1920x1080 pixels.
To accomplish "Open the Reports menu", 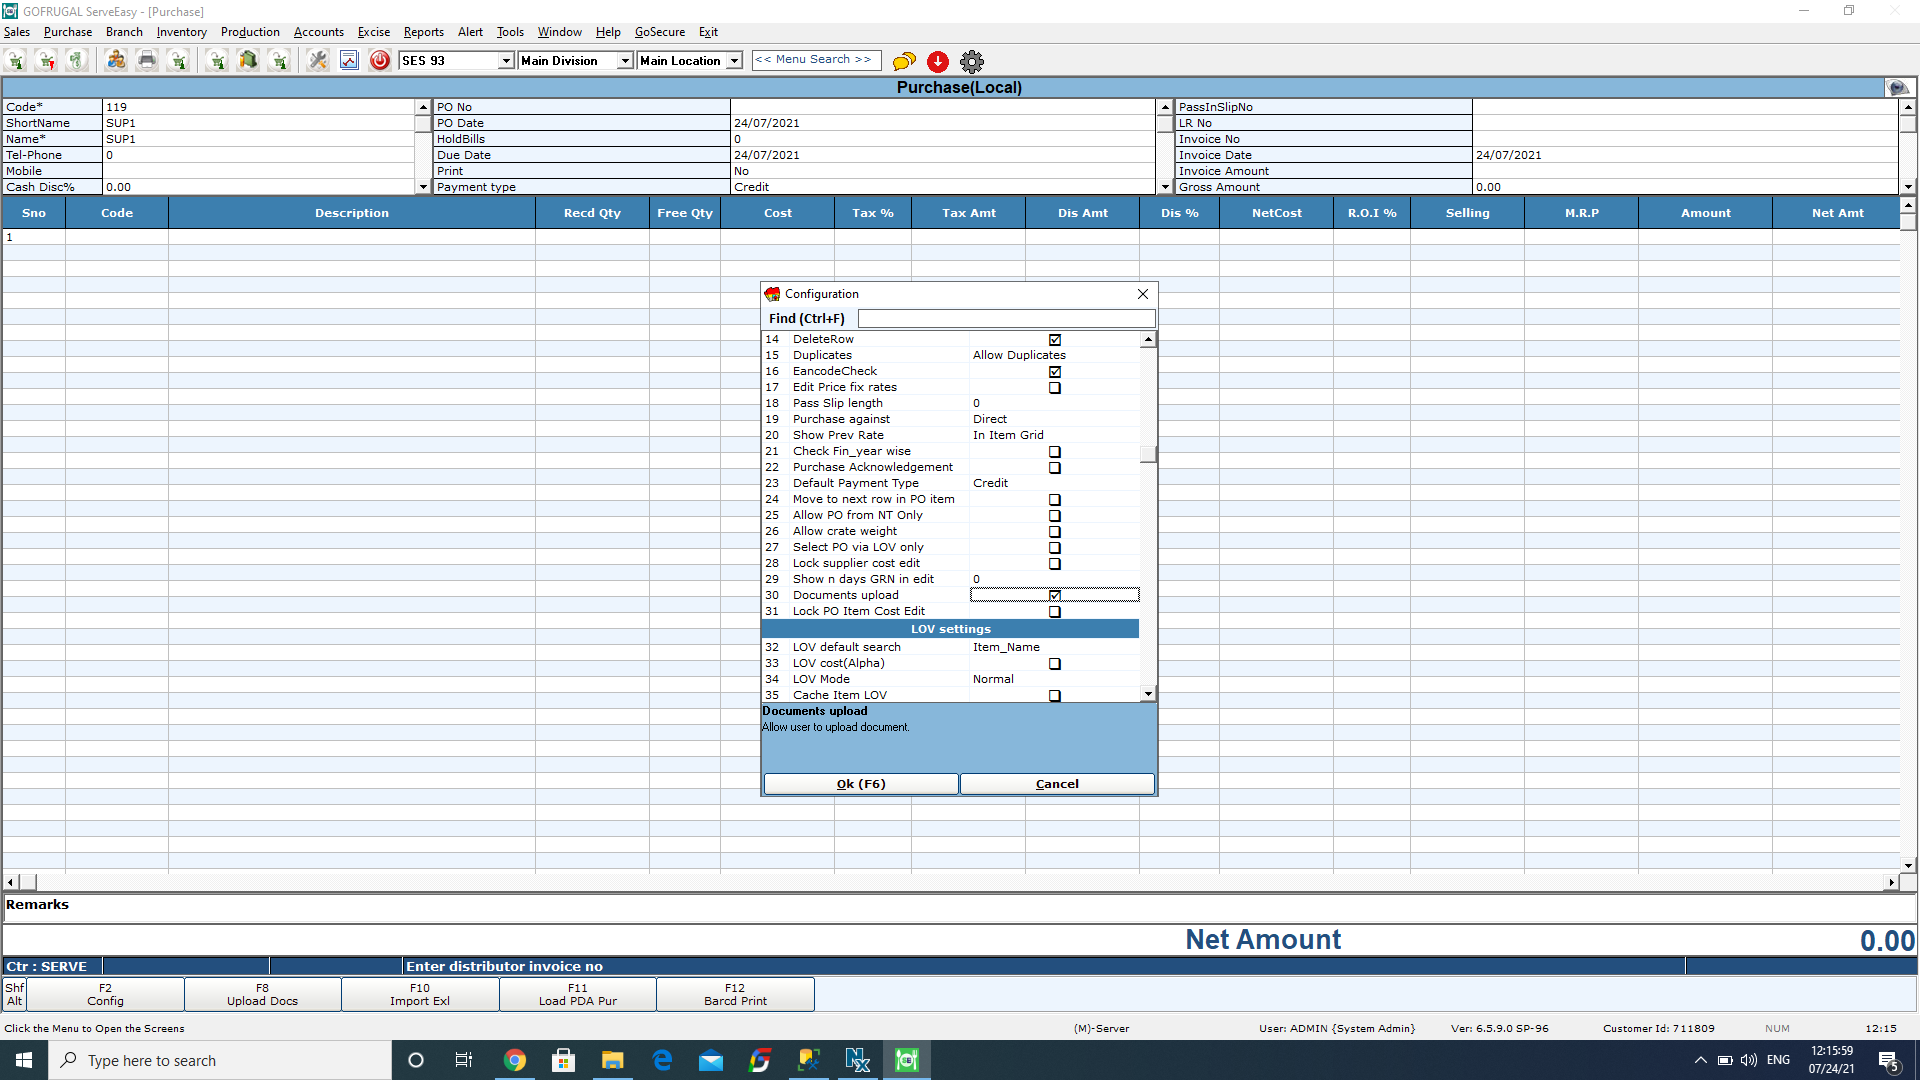I will 423,32.
